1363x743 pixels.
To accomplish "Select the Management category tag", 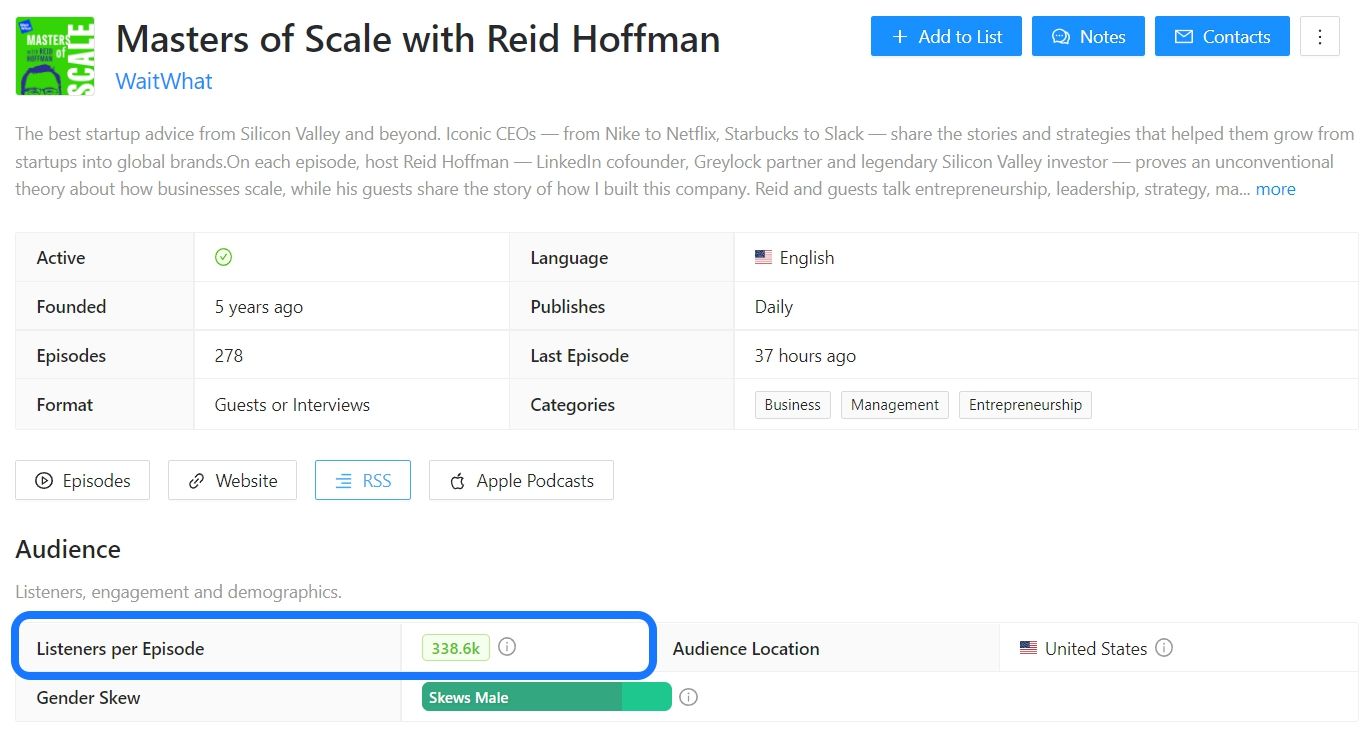I will pos(895,405).
